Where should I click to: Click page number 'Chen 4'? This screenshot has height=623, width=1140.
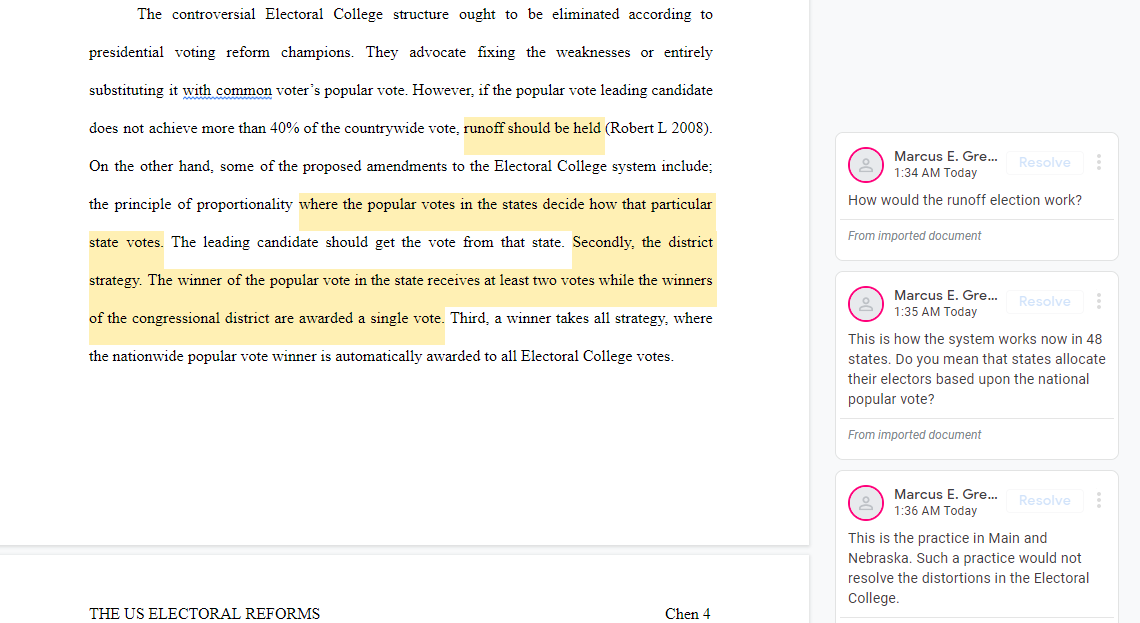click(688, 614)
